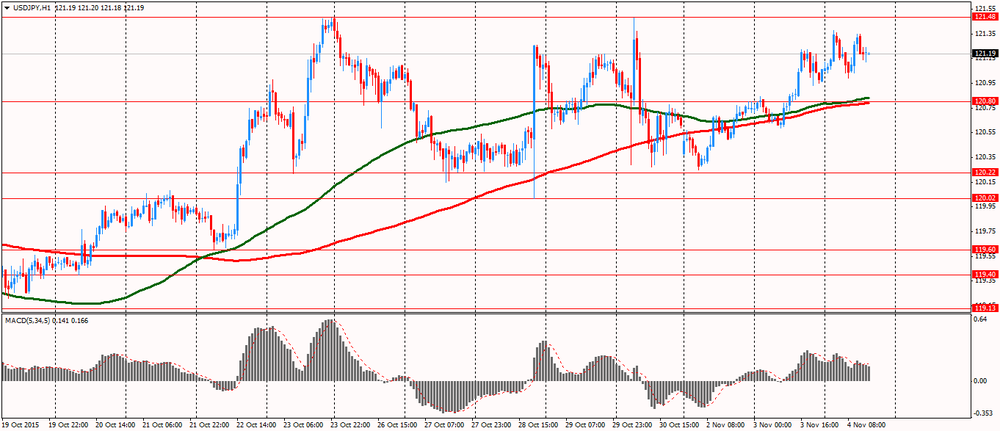
Task: Click the -0.353 value on the MACD scale
Action: point(983,414)
